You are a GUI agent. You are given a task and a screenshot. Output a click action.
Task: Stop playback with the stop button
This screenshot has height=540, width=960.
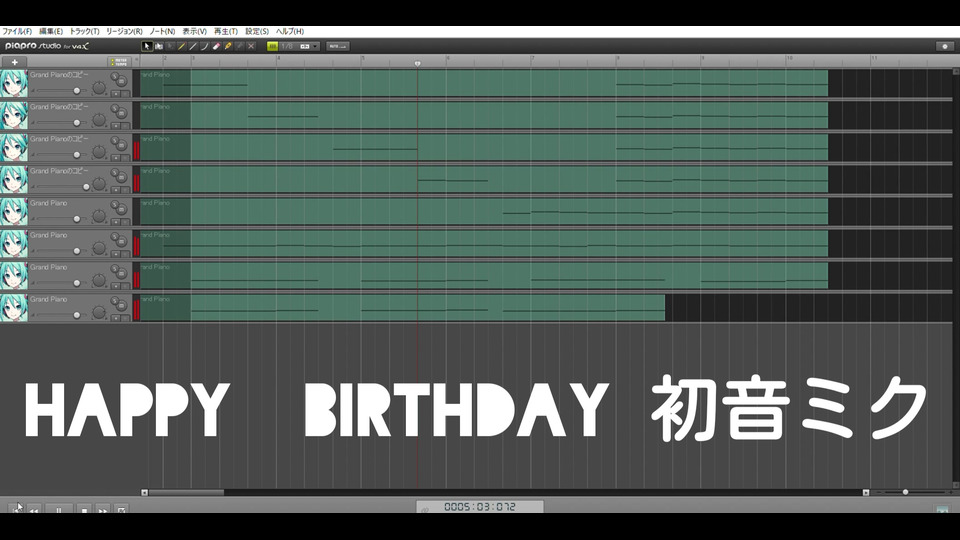tap(84, 509)
